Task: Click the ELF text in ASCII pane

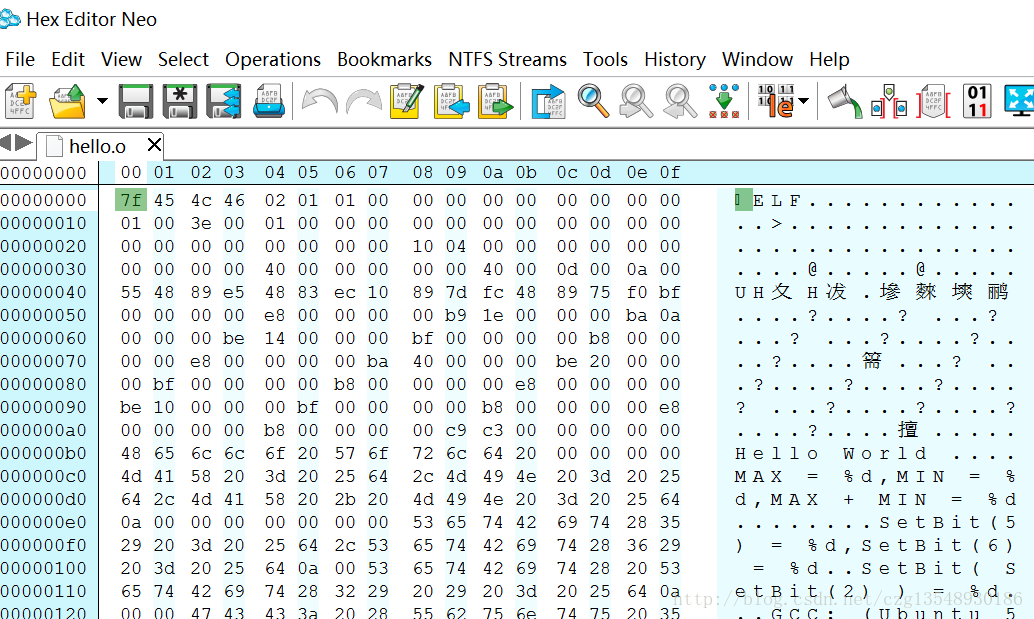Action: (x=777, y=200)
